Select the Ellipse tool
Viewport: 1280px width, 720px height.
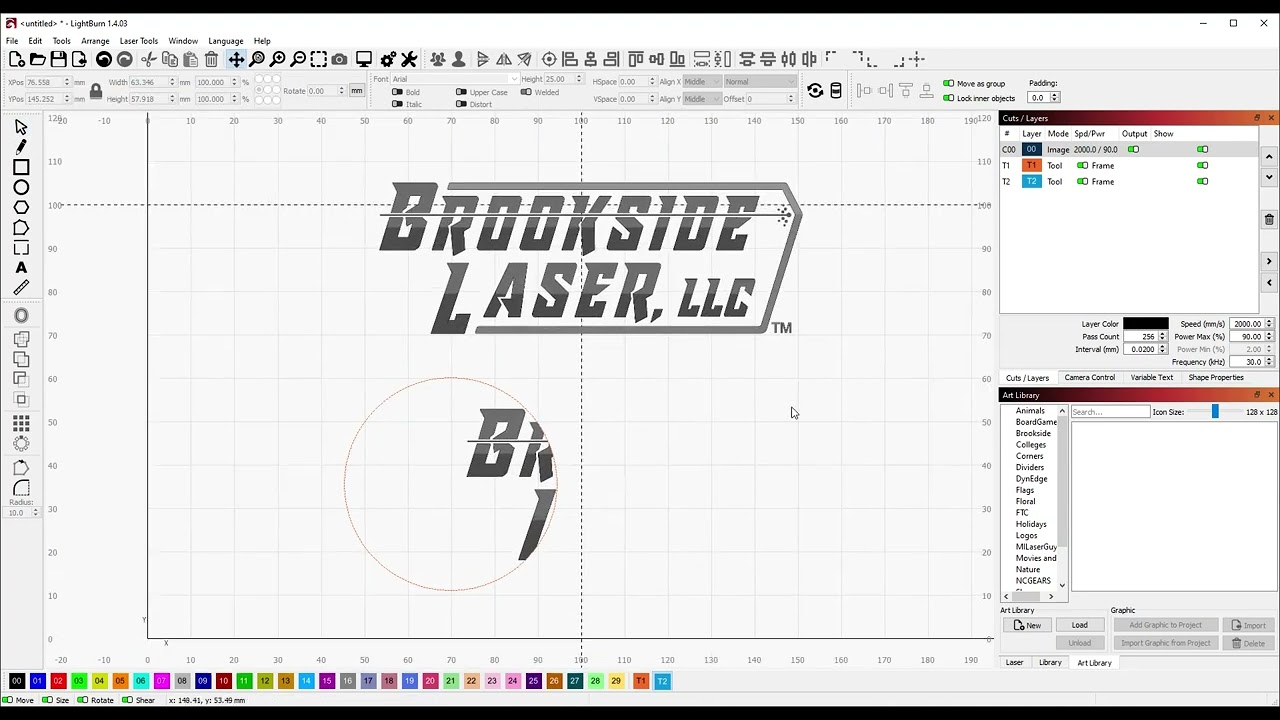click(21, 187)
